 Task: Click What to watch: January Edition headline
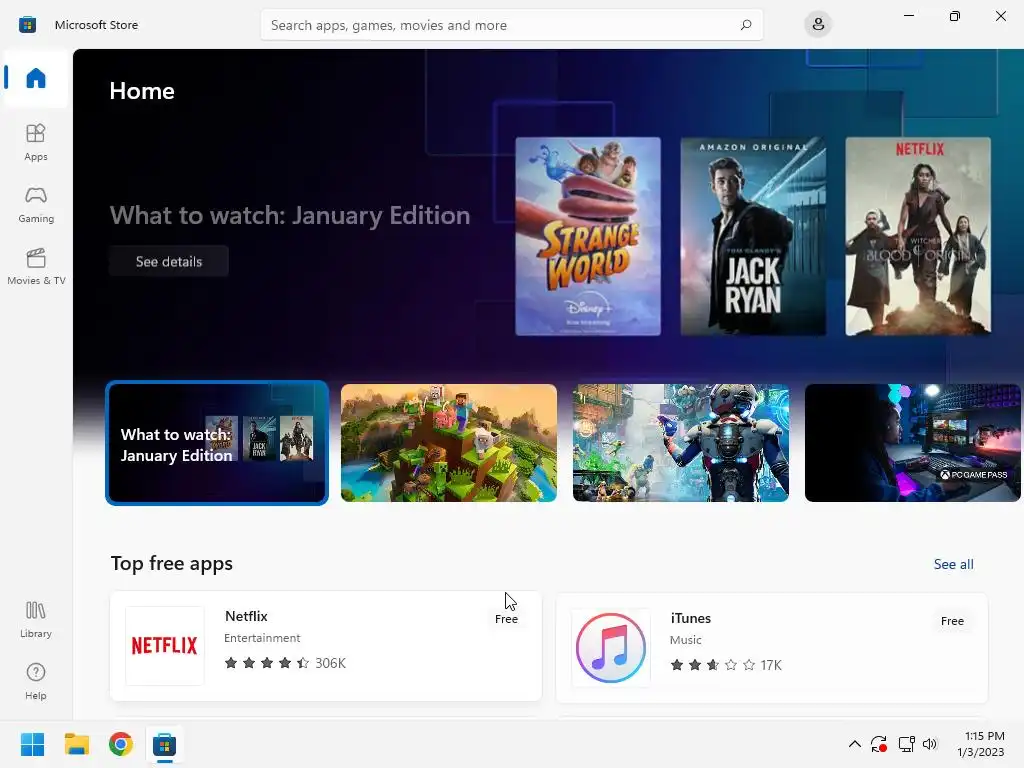(x=290, y=216)
